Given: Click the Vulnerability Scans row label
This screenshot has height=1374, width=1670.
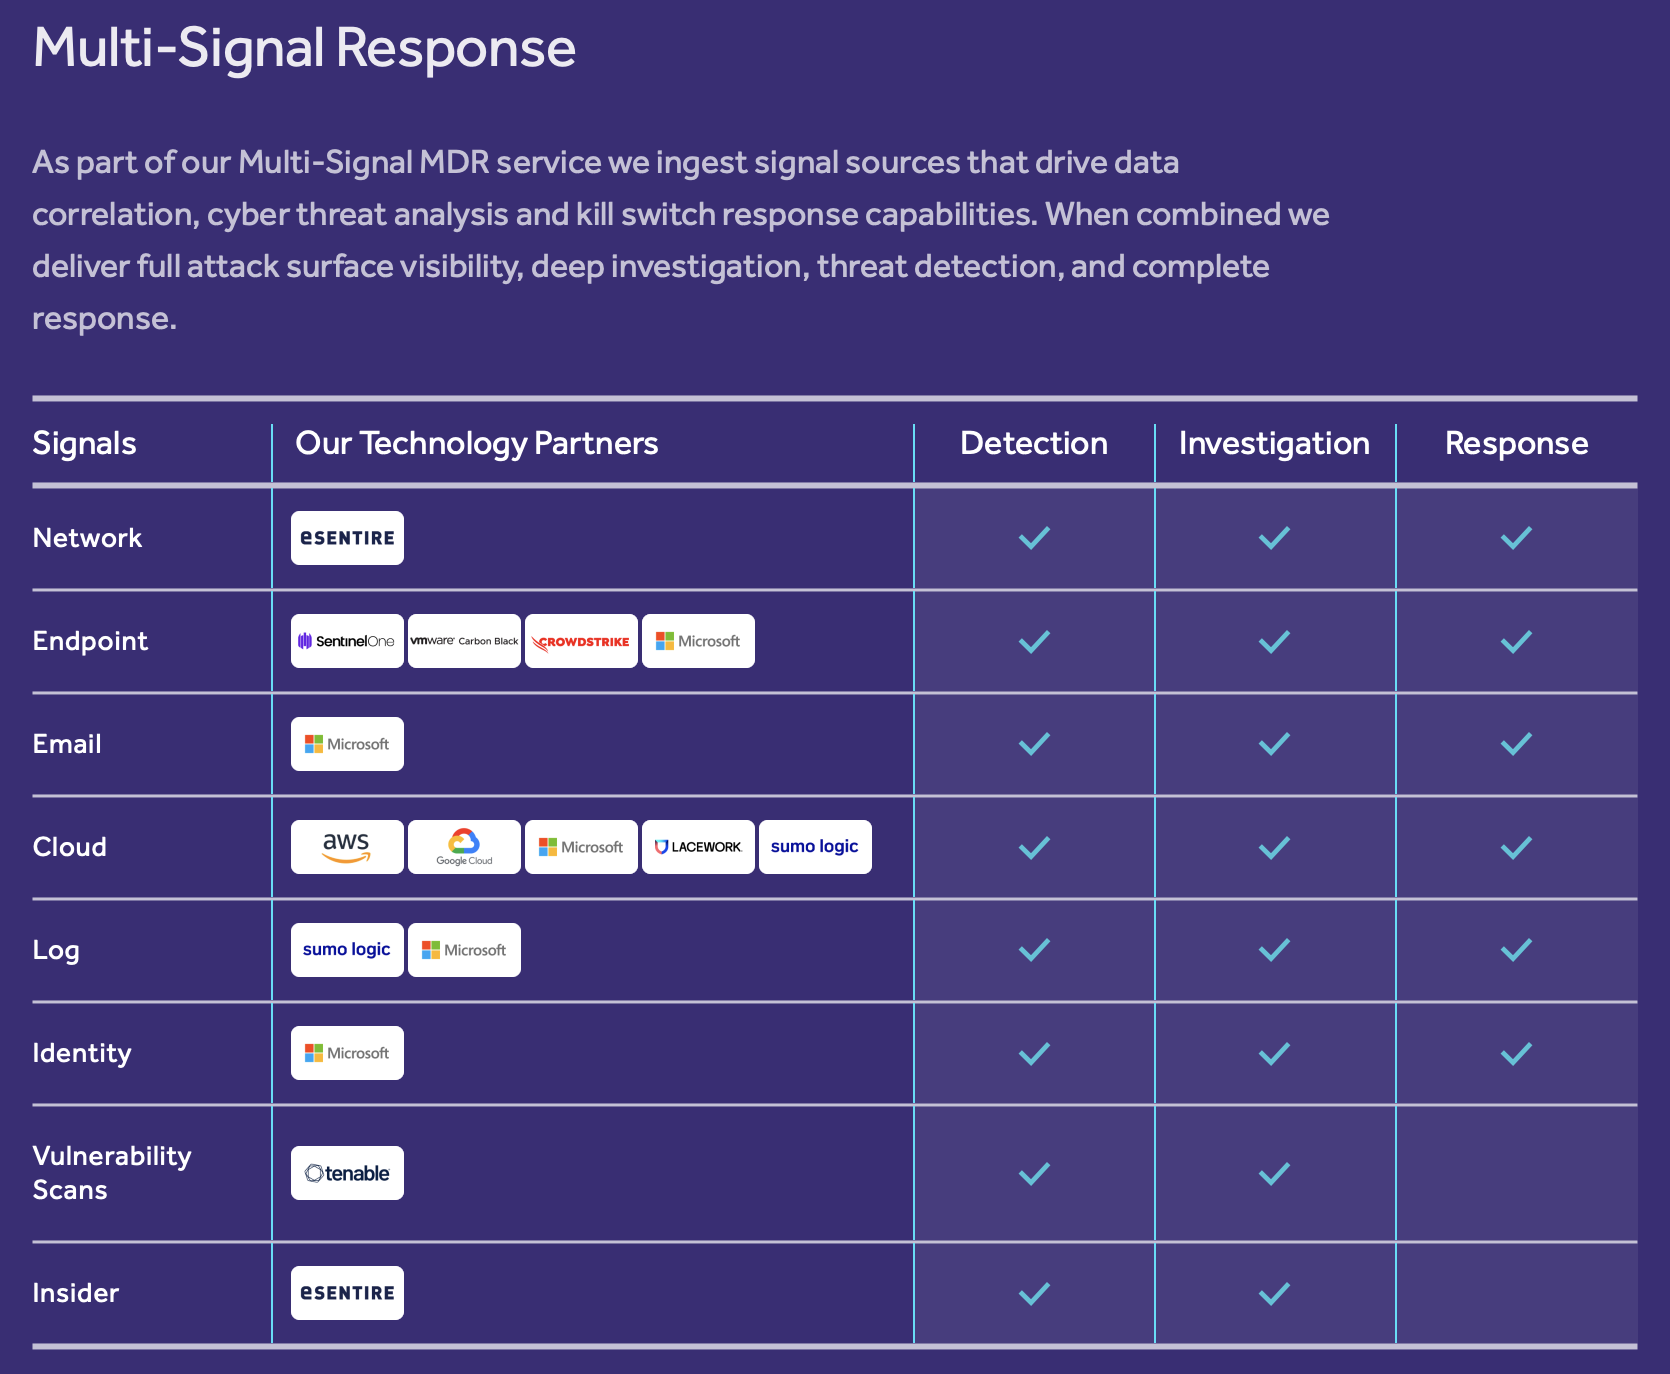Looking at the screenshot, I should 112,1173.
